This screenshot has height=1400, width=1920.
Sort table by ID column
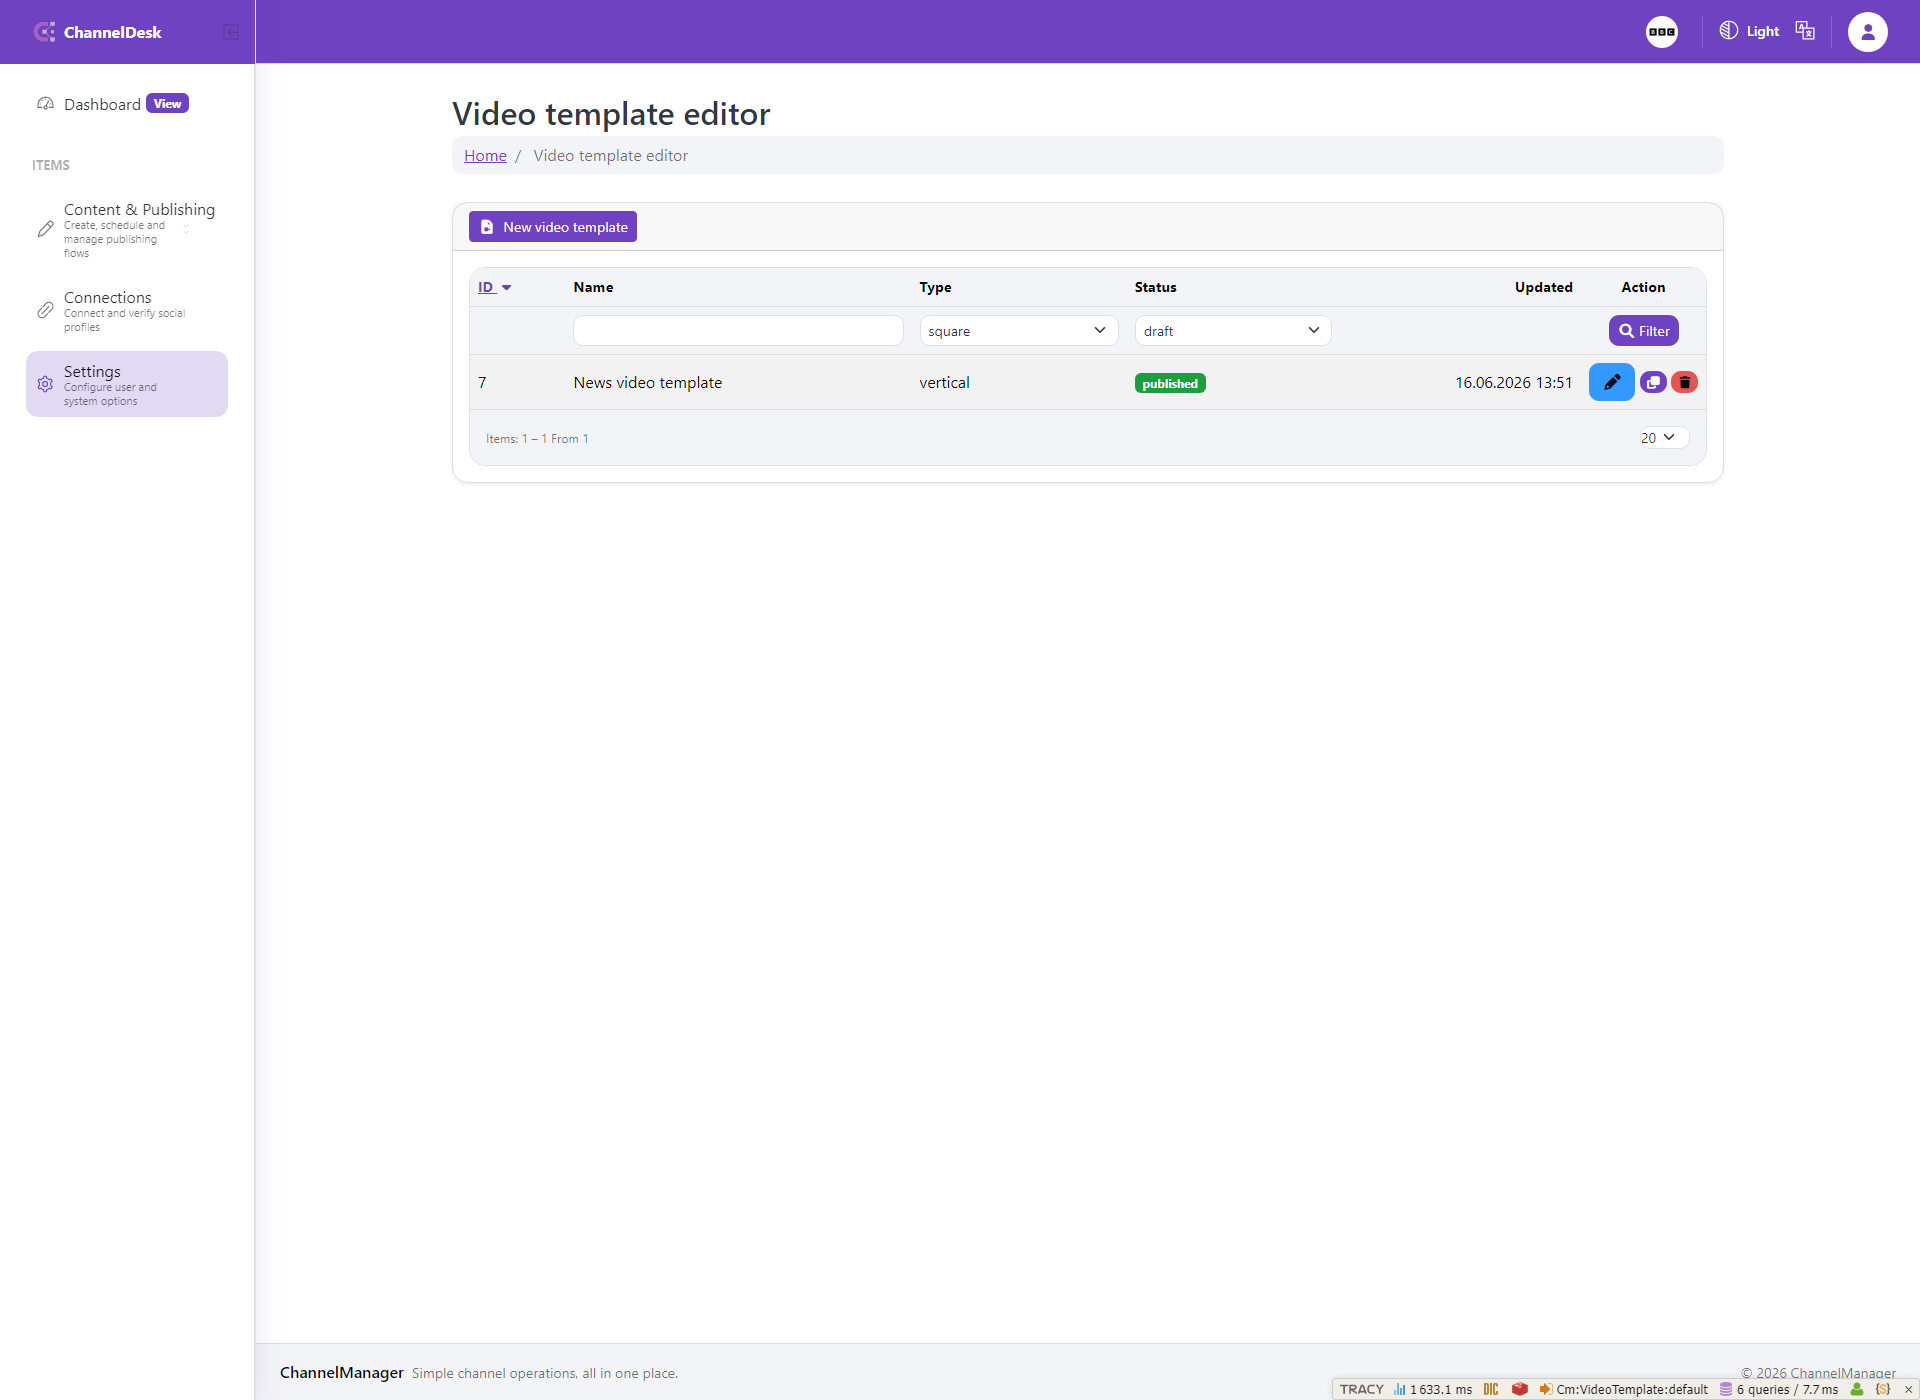click(494, 287)
